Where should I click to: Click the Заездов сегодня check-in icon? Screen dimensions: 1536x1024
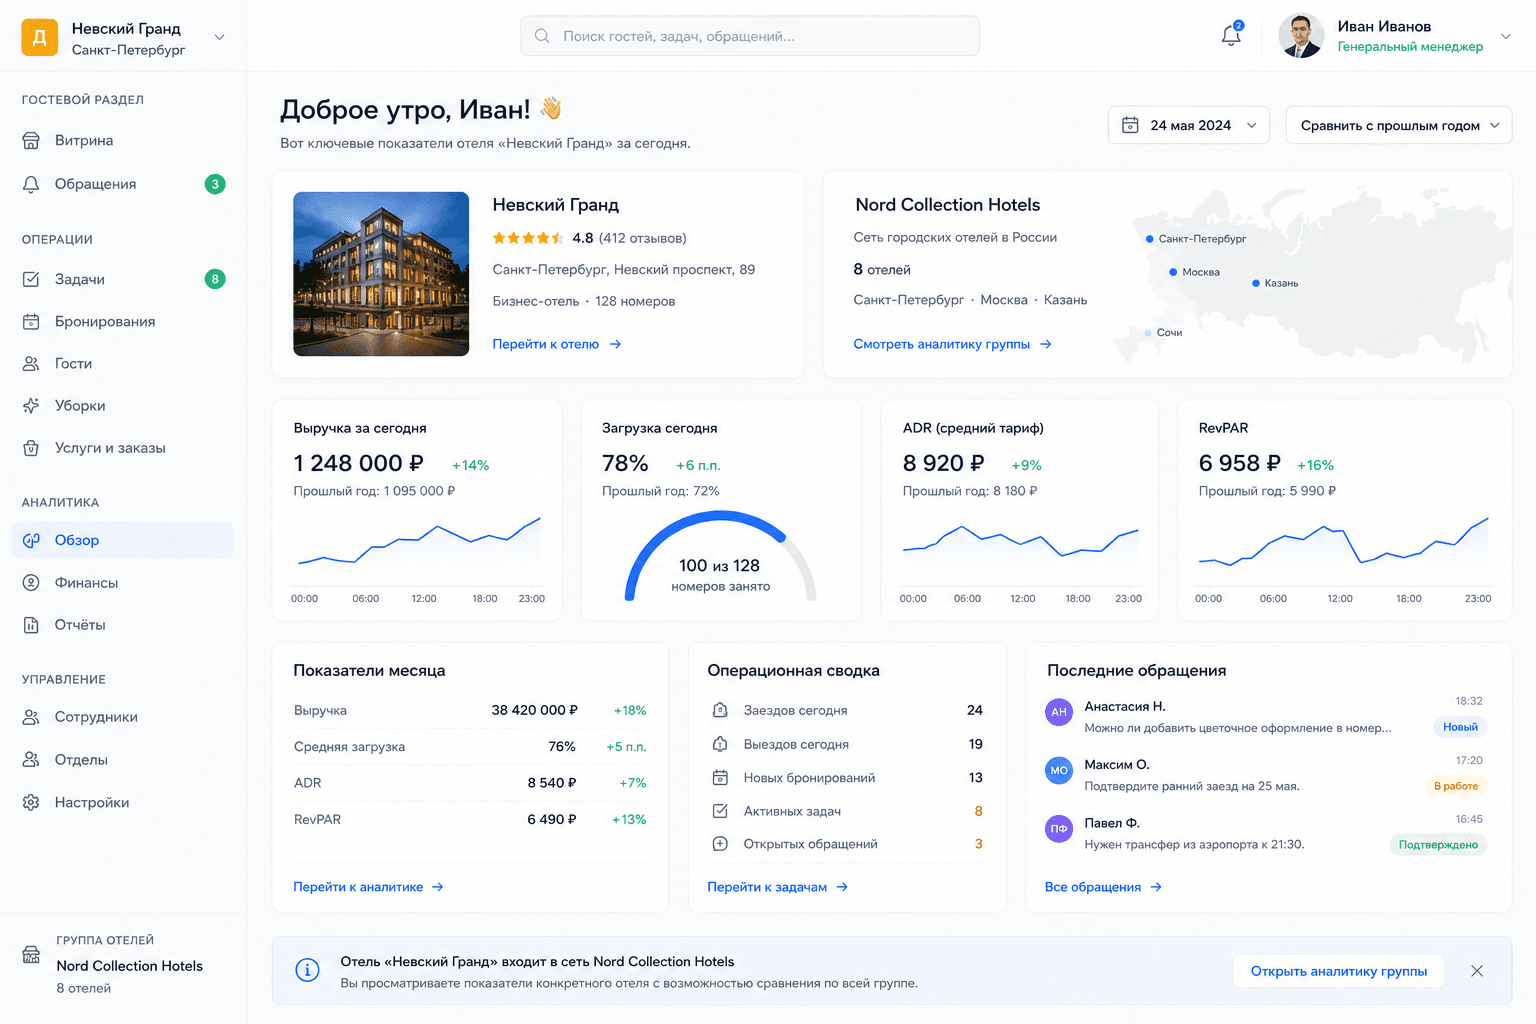pyautogui.click(x=720, y=710)
